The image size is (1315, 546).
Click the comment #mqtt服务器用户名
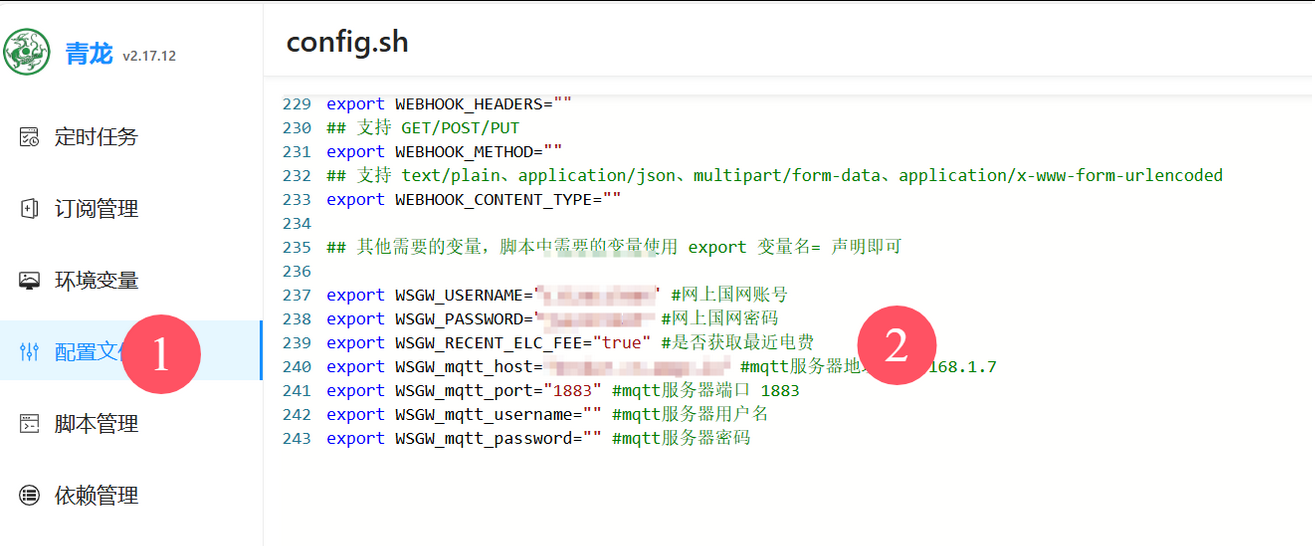click(690, 415)
